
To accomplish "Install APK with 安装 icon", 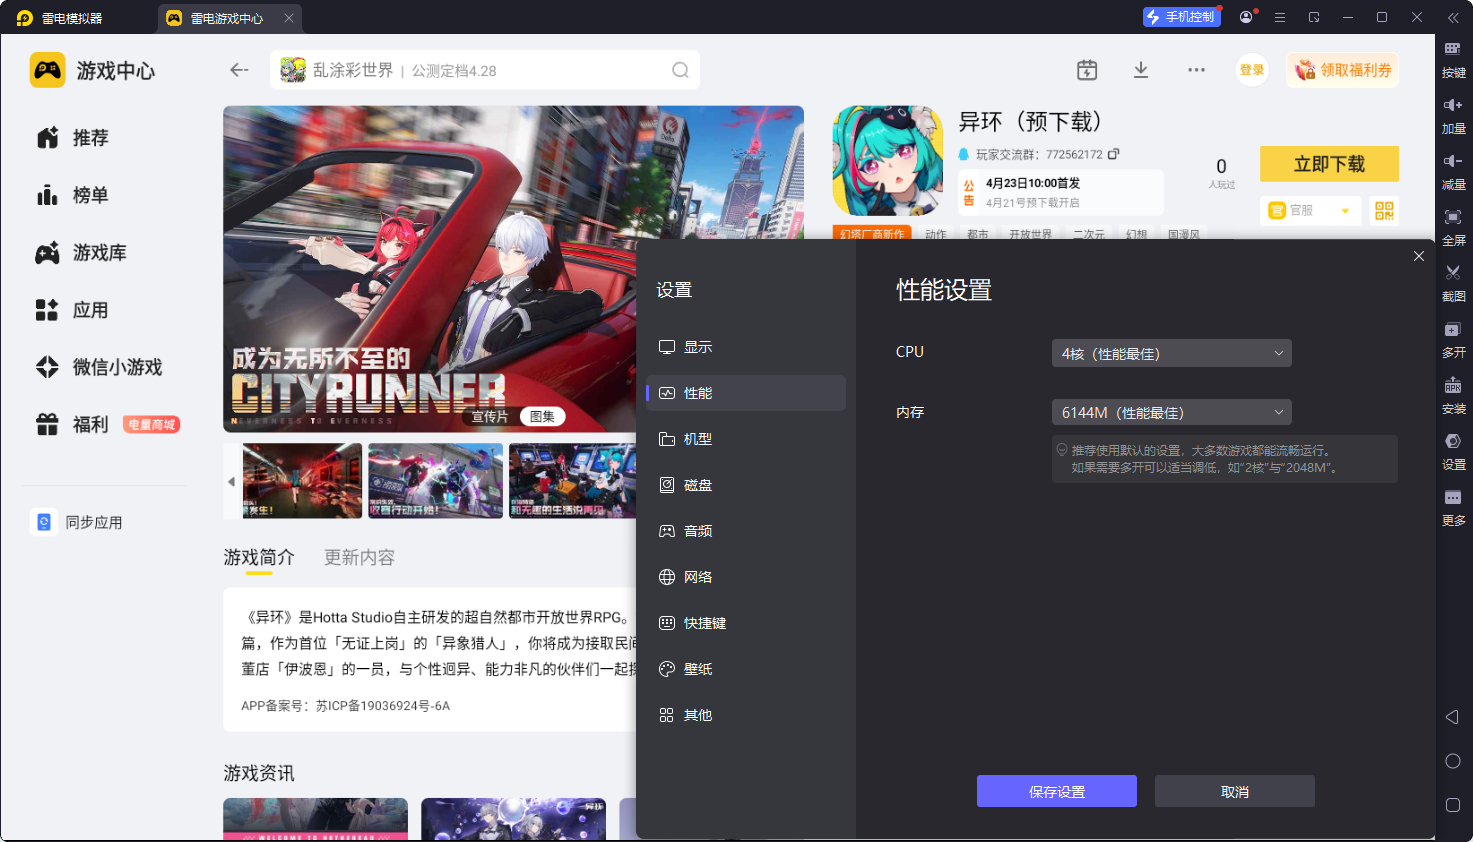I will (x=1453, y=395).
